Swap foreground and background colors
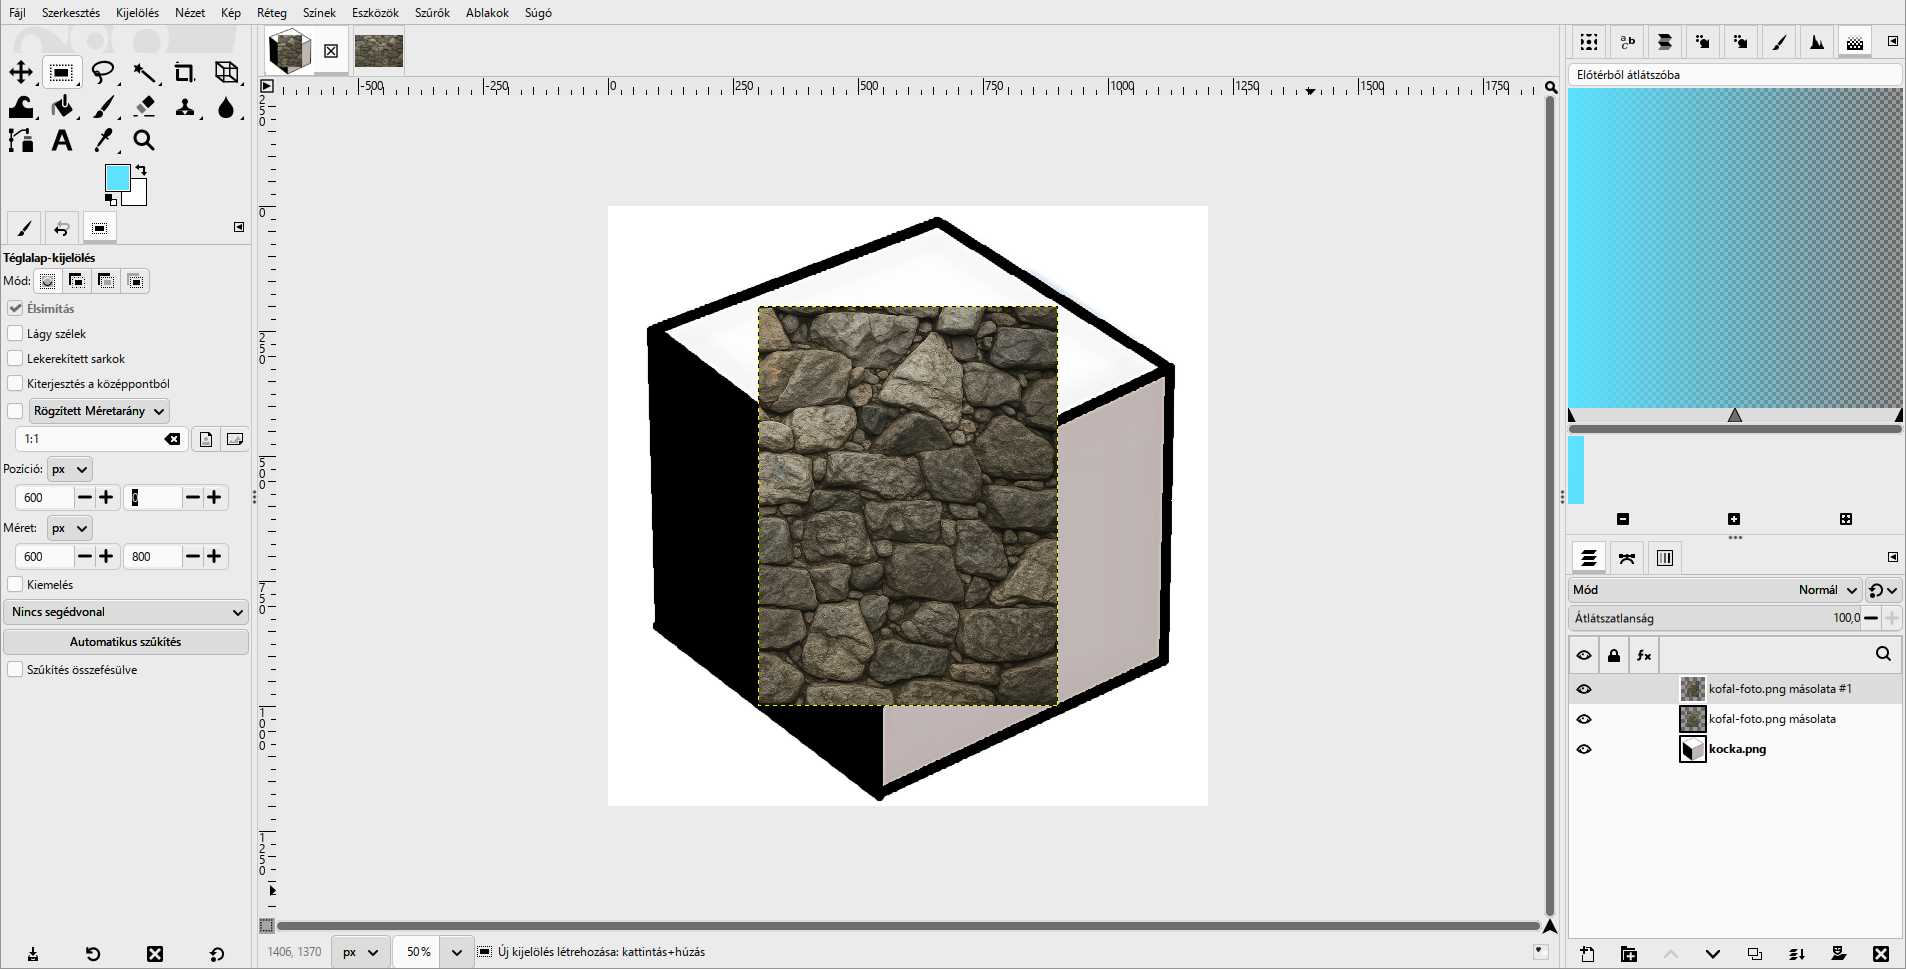 click(x=141, y=170)
